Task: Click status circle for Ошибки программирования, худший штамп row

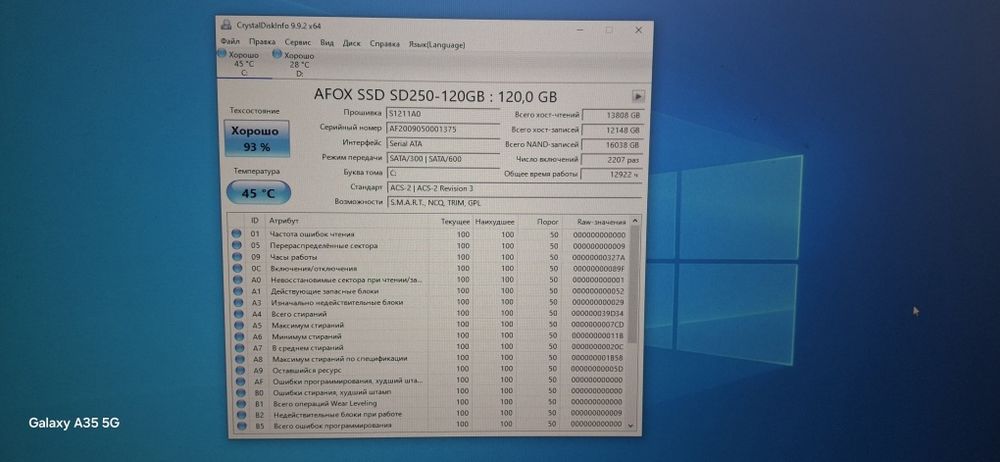Action: pos(240,381)
